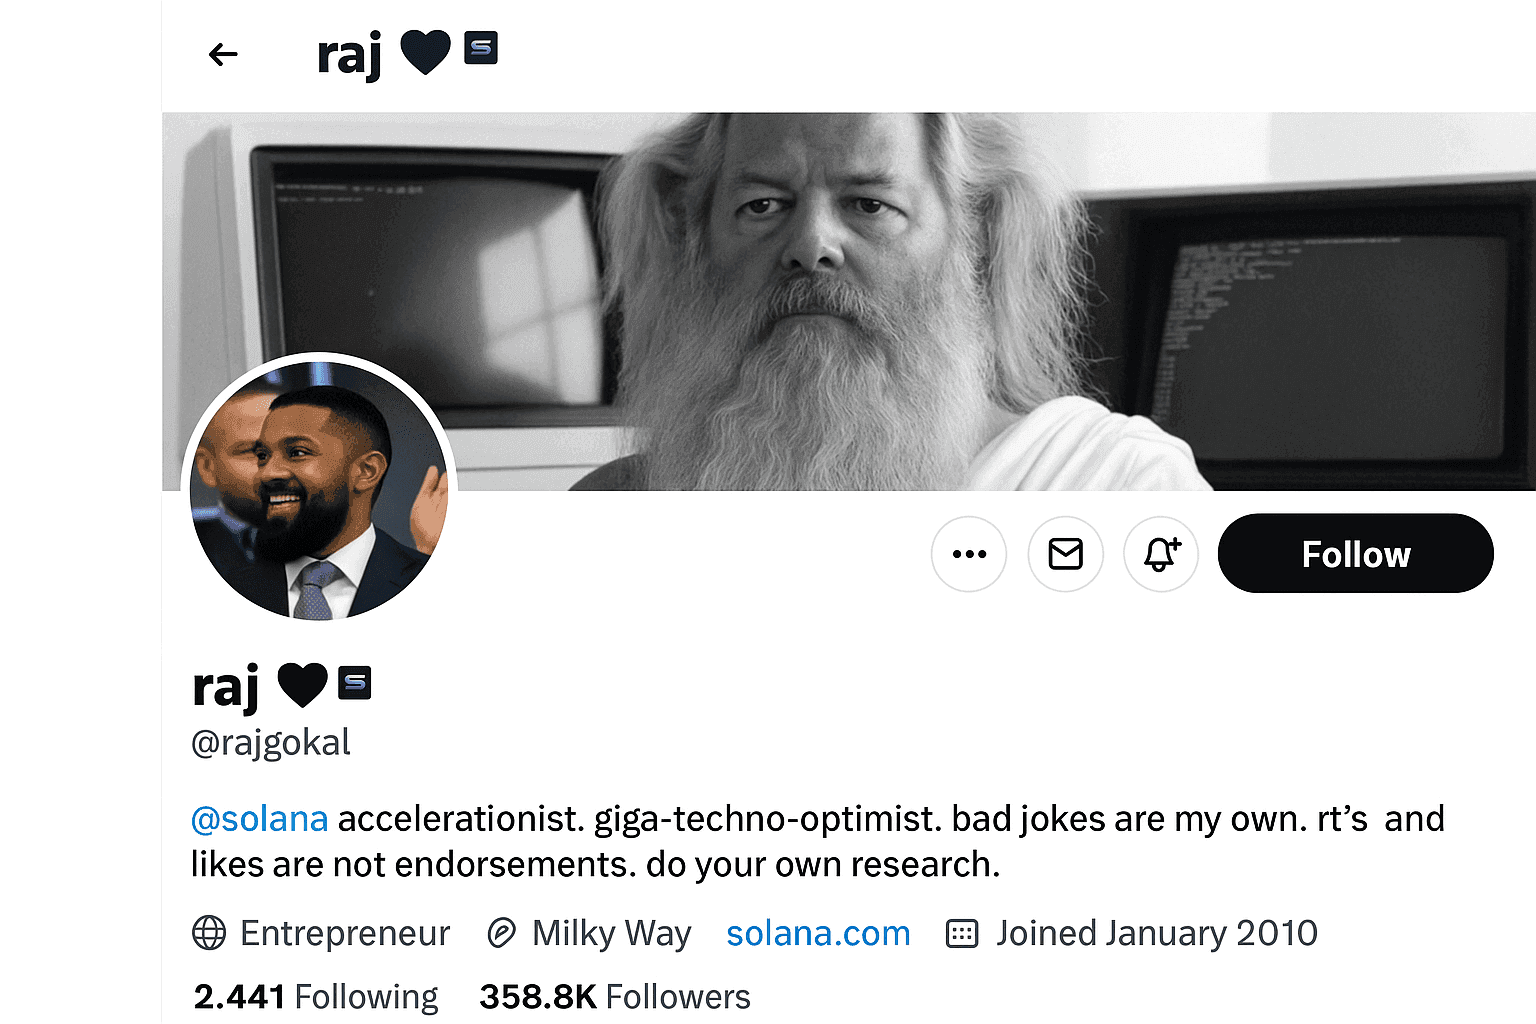Click the calendar icon beside Joined date
This screenshot has height=1024, width=1536.
962,933
